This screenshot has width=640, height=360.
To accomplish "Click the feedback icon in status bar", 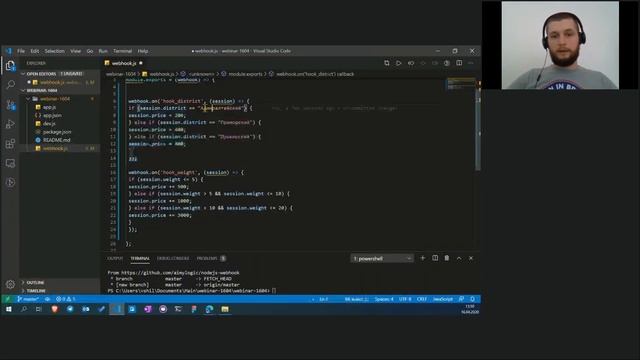I will point(461,299).
